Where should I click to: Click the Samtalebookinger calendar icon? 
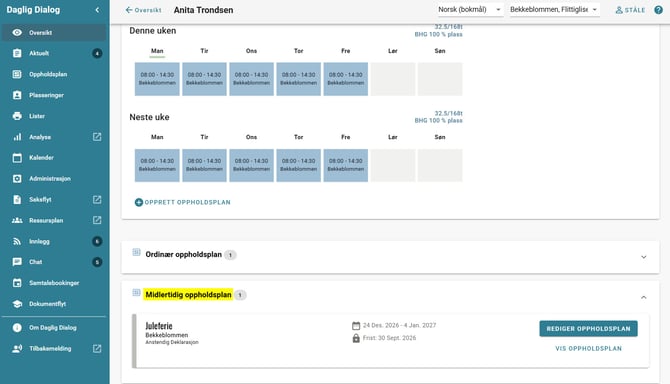pos(17,283)
